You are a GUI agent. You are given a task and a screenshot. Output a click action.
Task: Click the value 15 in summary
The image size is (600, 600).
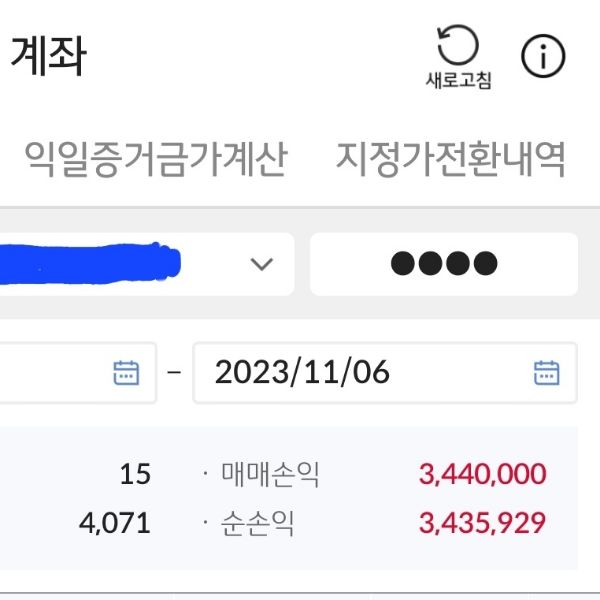135,474
